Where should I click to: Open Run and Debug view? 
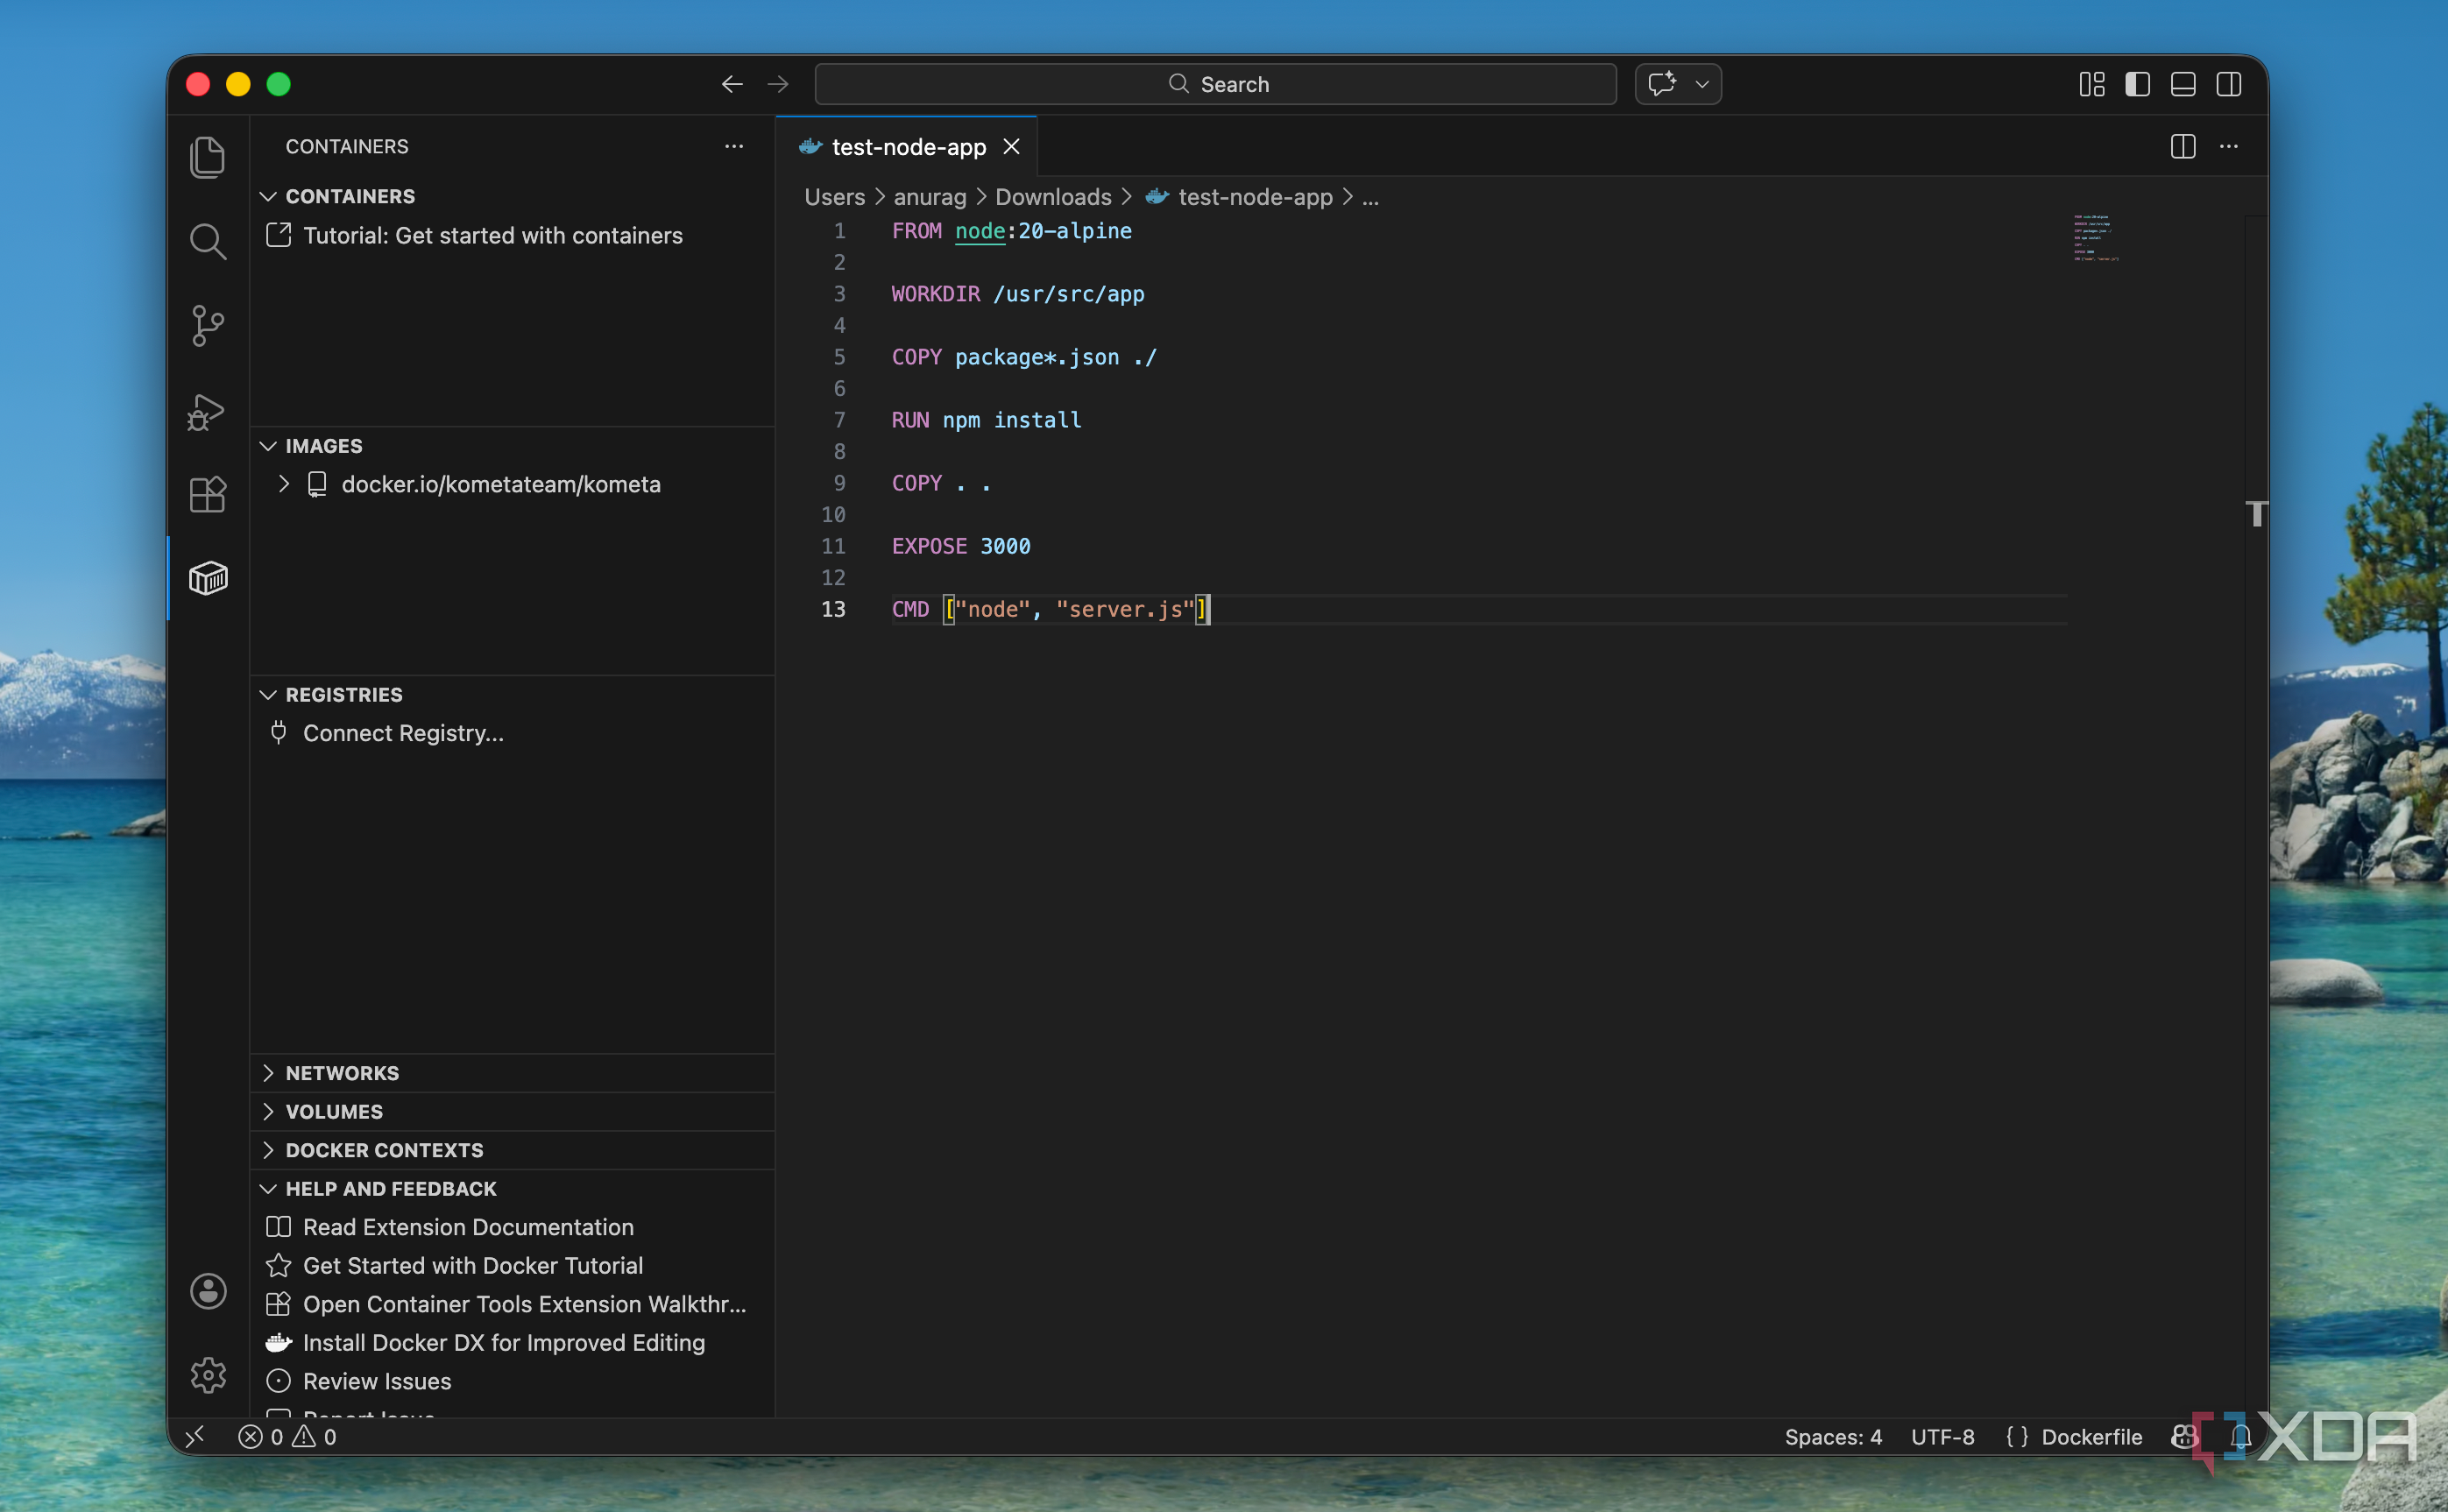click(x=207, y=411)
